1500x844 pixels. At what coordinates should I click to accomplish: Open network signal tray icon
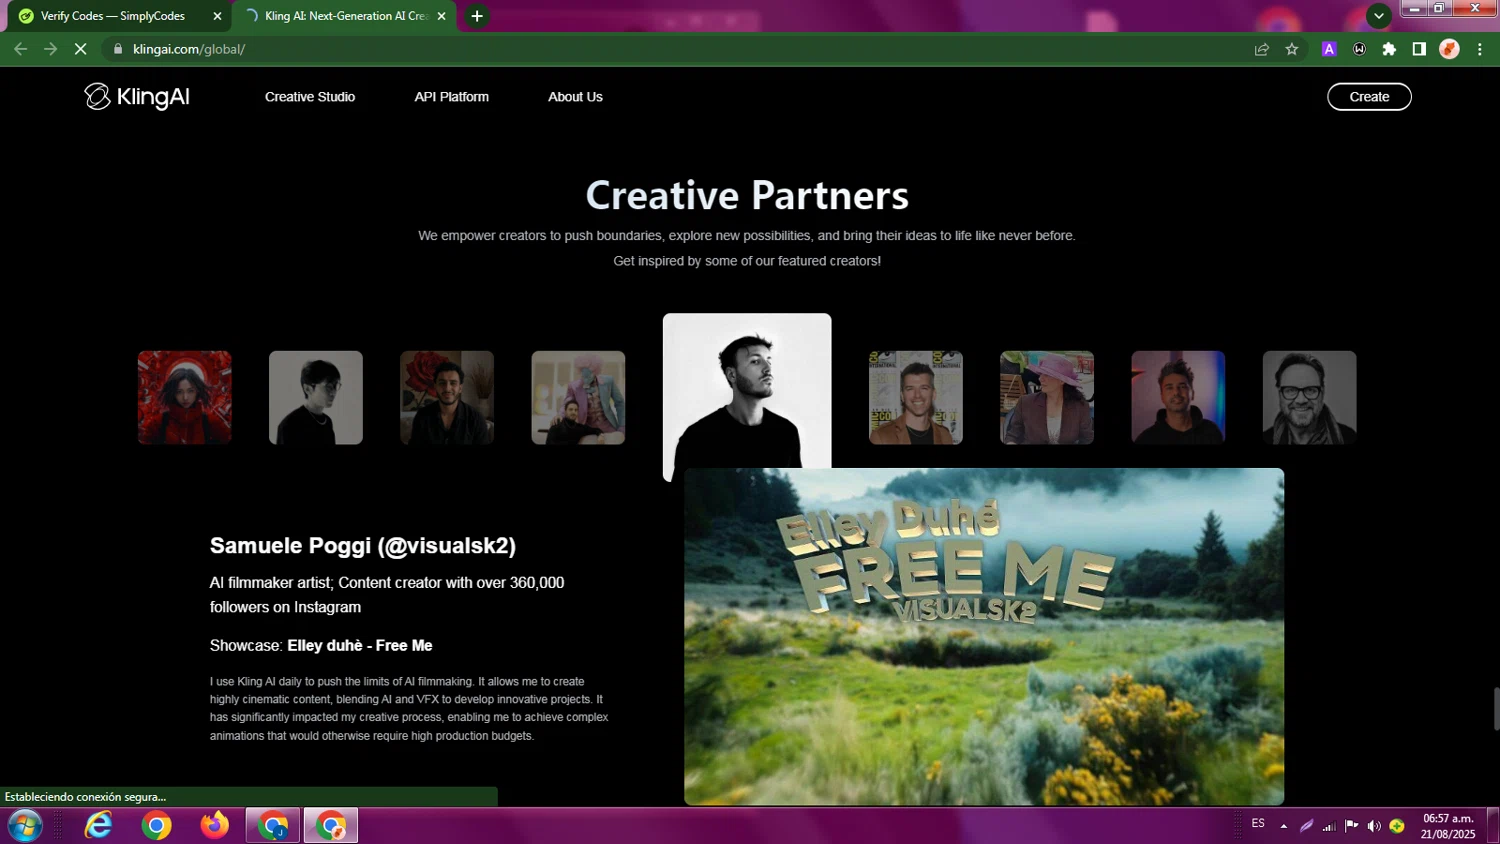1329,826
